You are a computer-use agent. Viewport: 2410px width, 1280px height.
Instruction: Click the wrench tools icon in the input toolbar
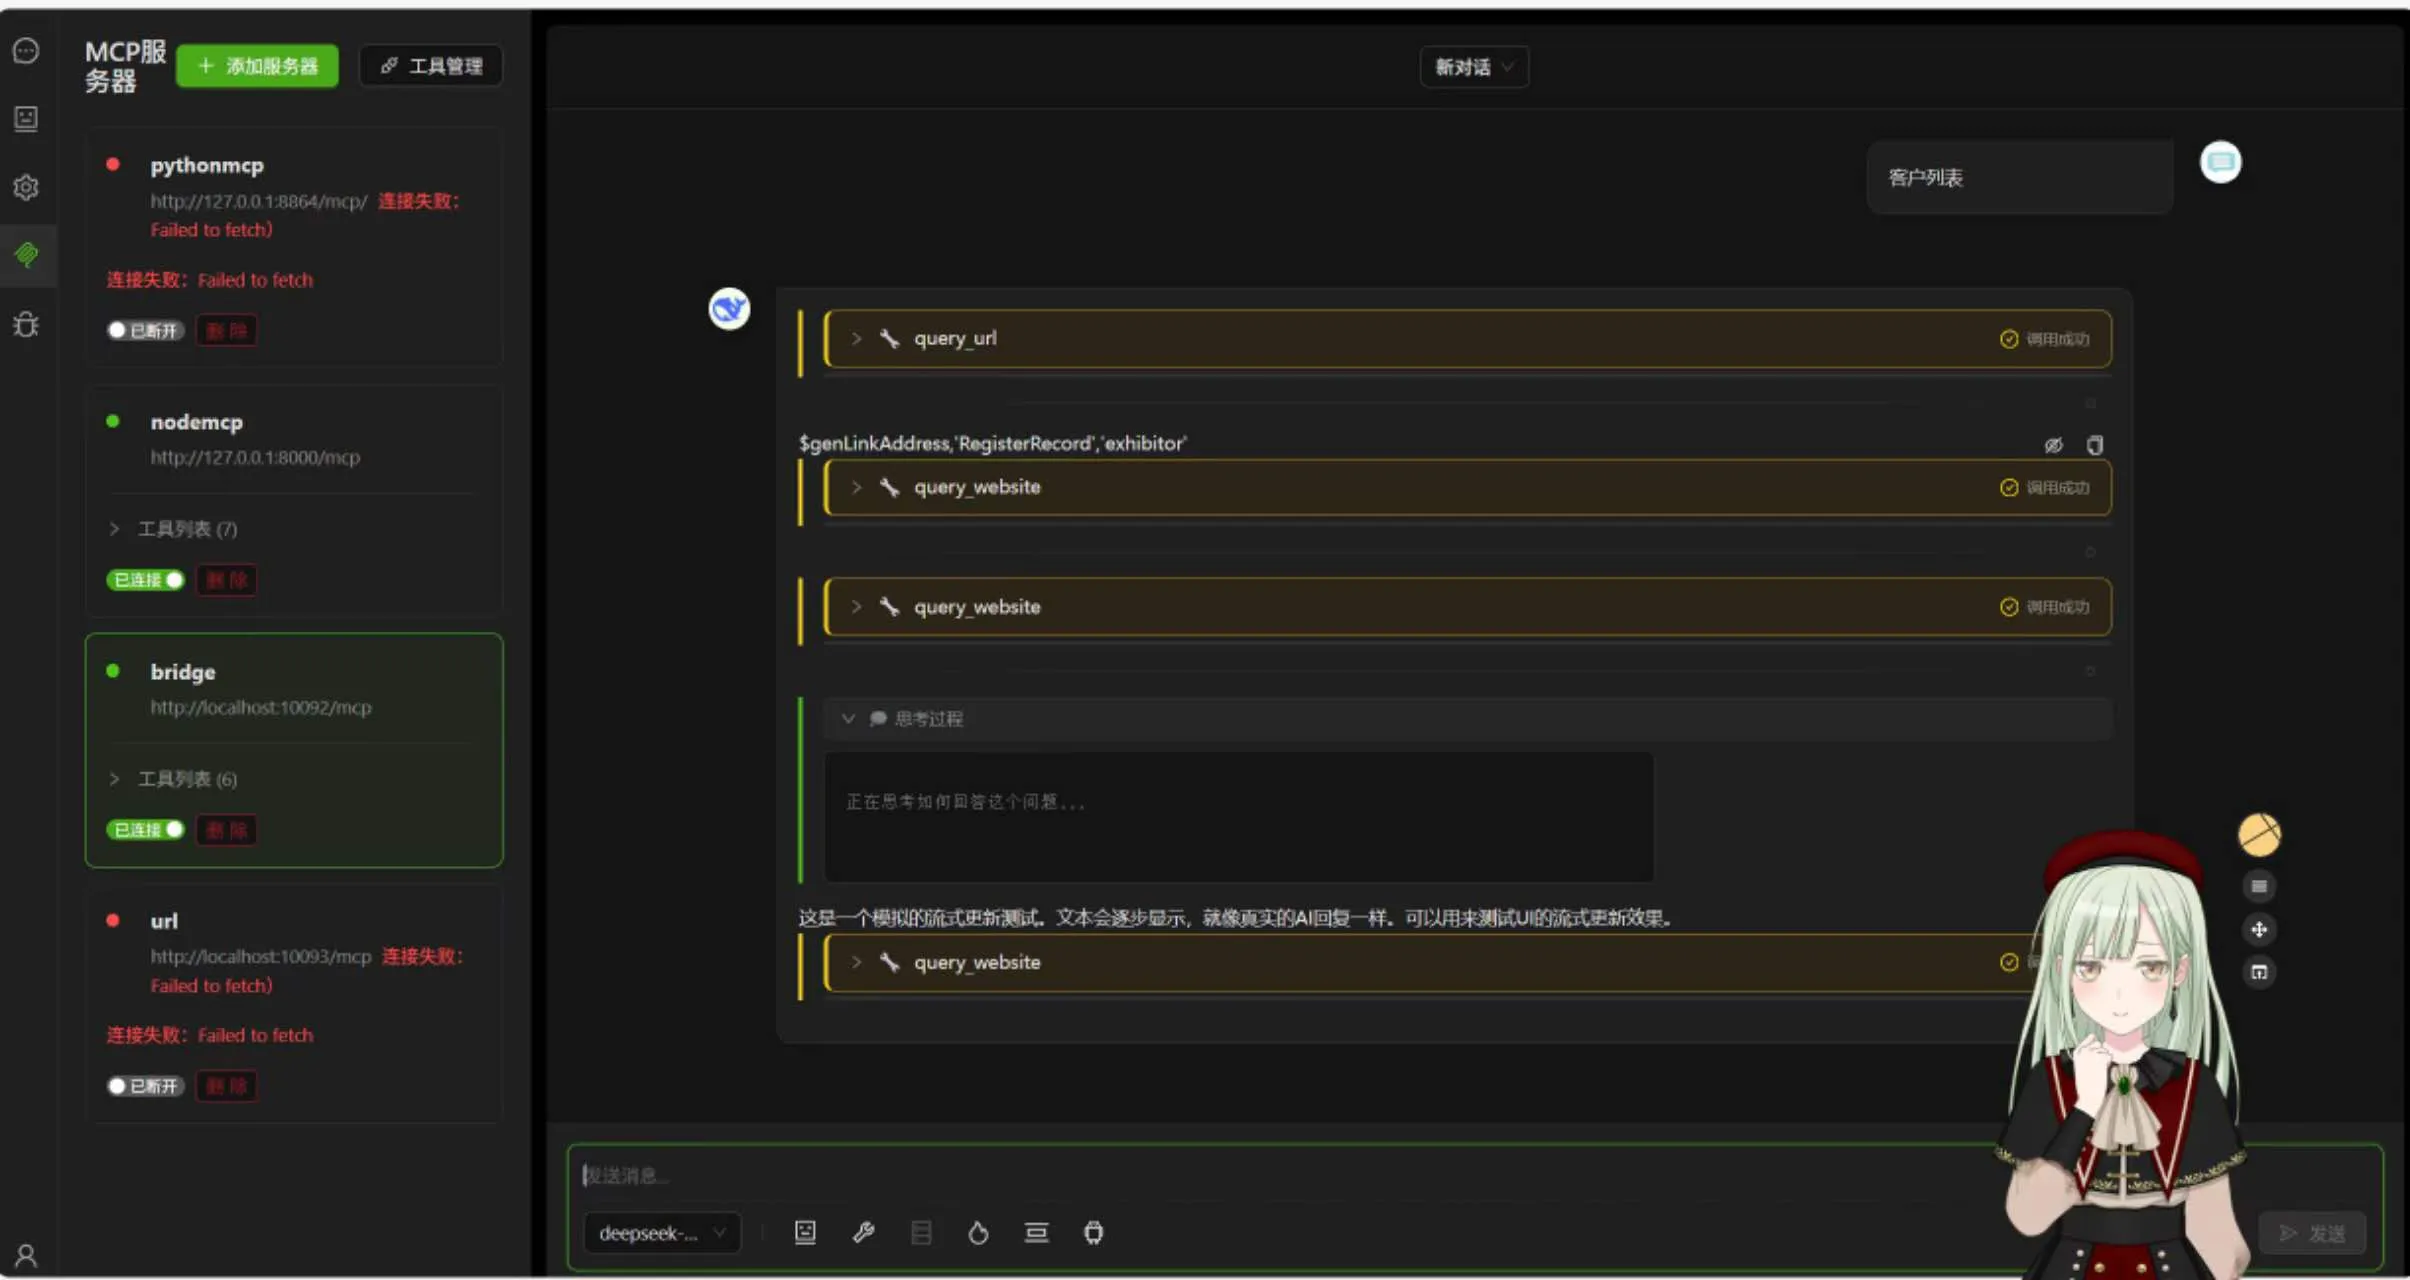[863, 1233]
